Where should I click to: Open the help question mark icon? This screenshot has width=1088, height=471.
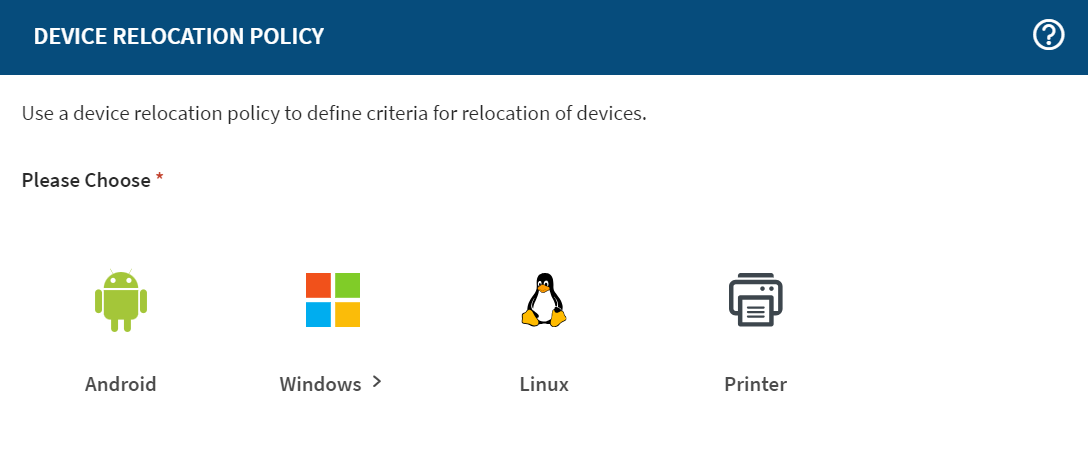1048,37
